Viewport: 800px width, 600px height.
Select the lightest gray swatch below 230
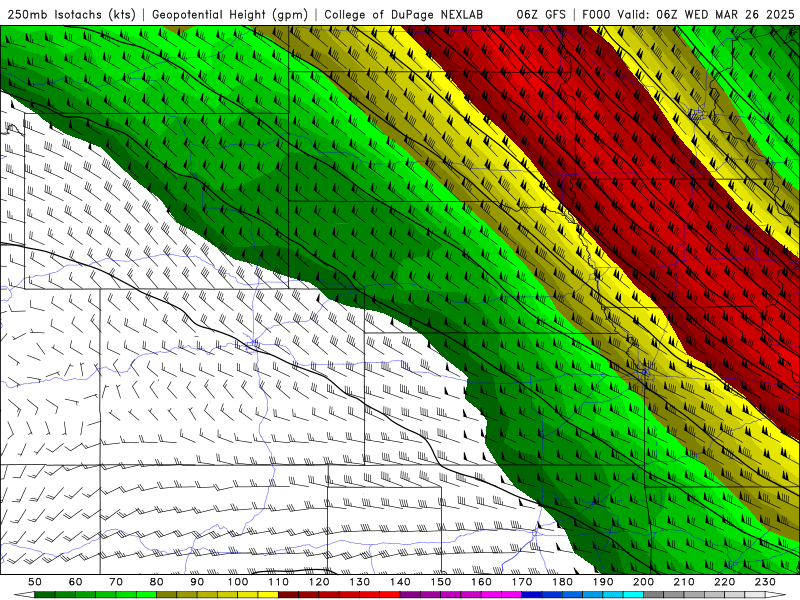click(755, 595)
